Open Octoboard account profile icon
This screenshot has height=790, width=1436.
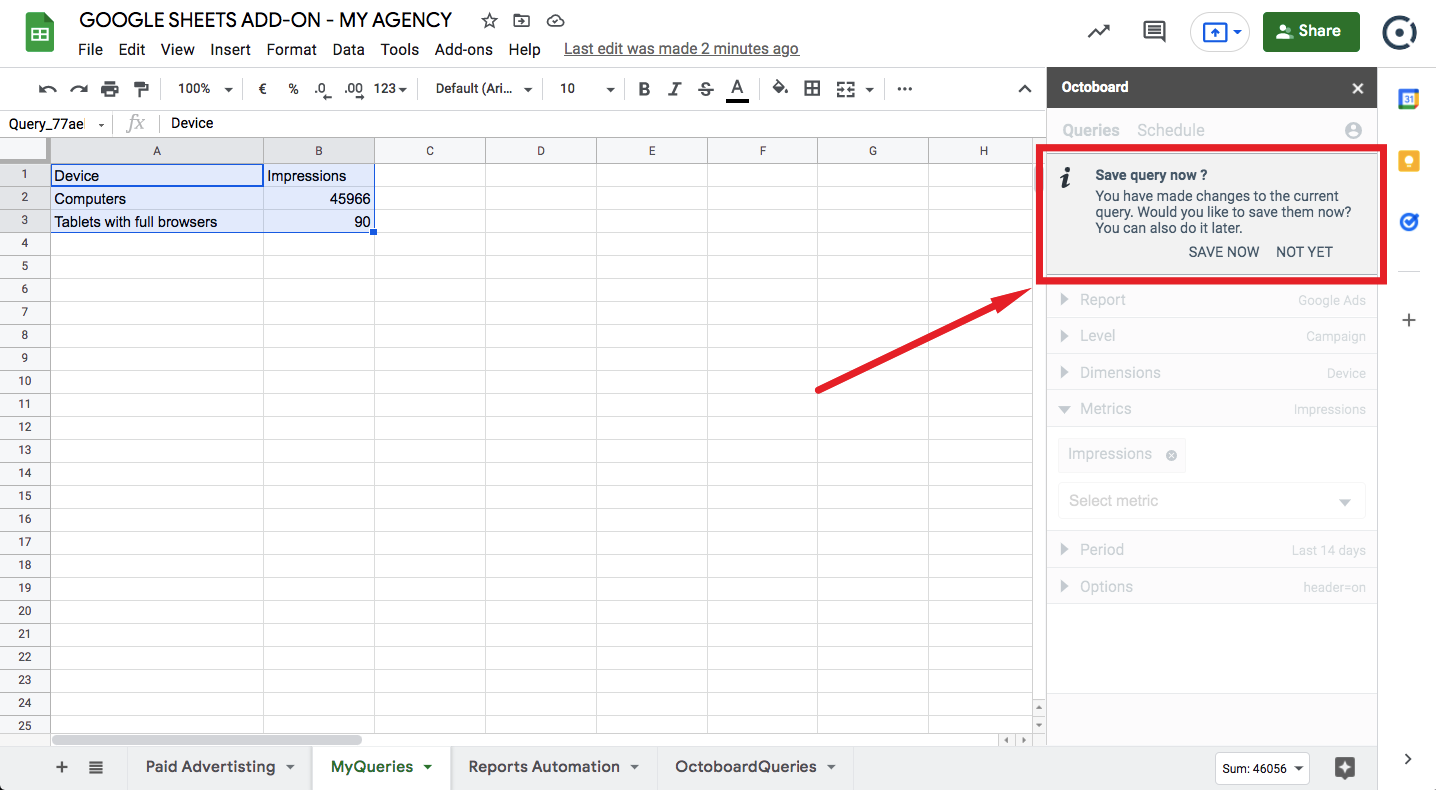pyautogui.click(x=1353, y=131)
